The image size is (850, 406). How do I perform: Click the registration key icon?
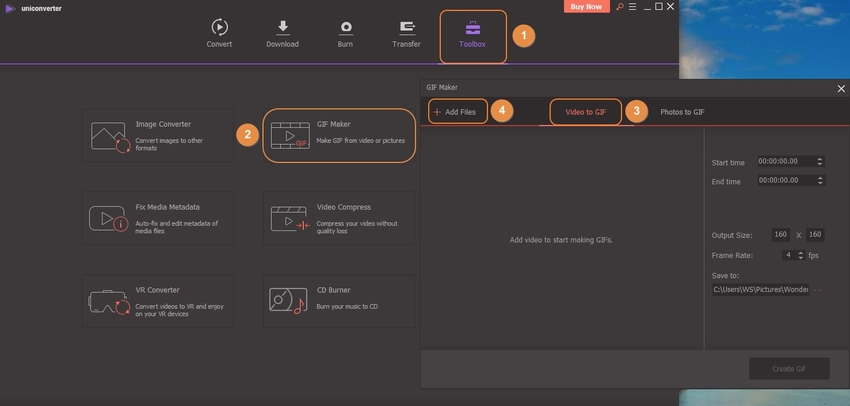pos(620,7)
